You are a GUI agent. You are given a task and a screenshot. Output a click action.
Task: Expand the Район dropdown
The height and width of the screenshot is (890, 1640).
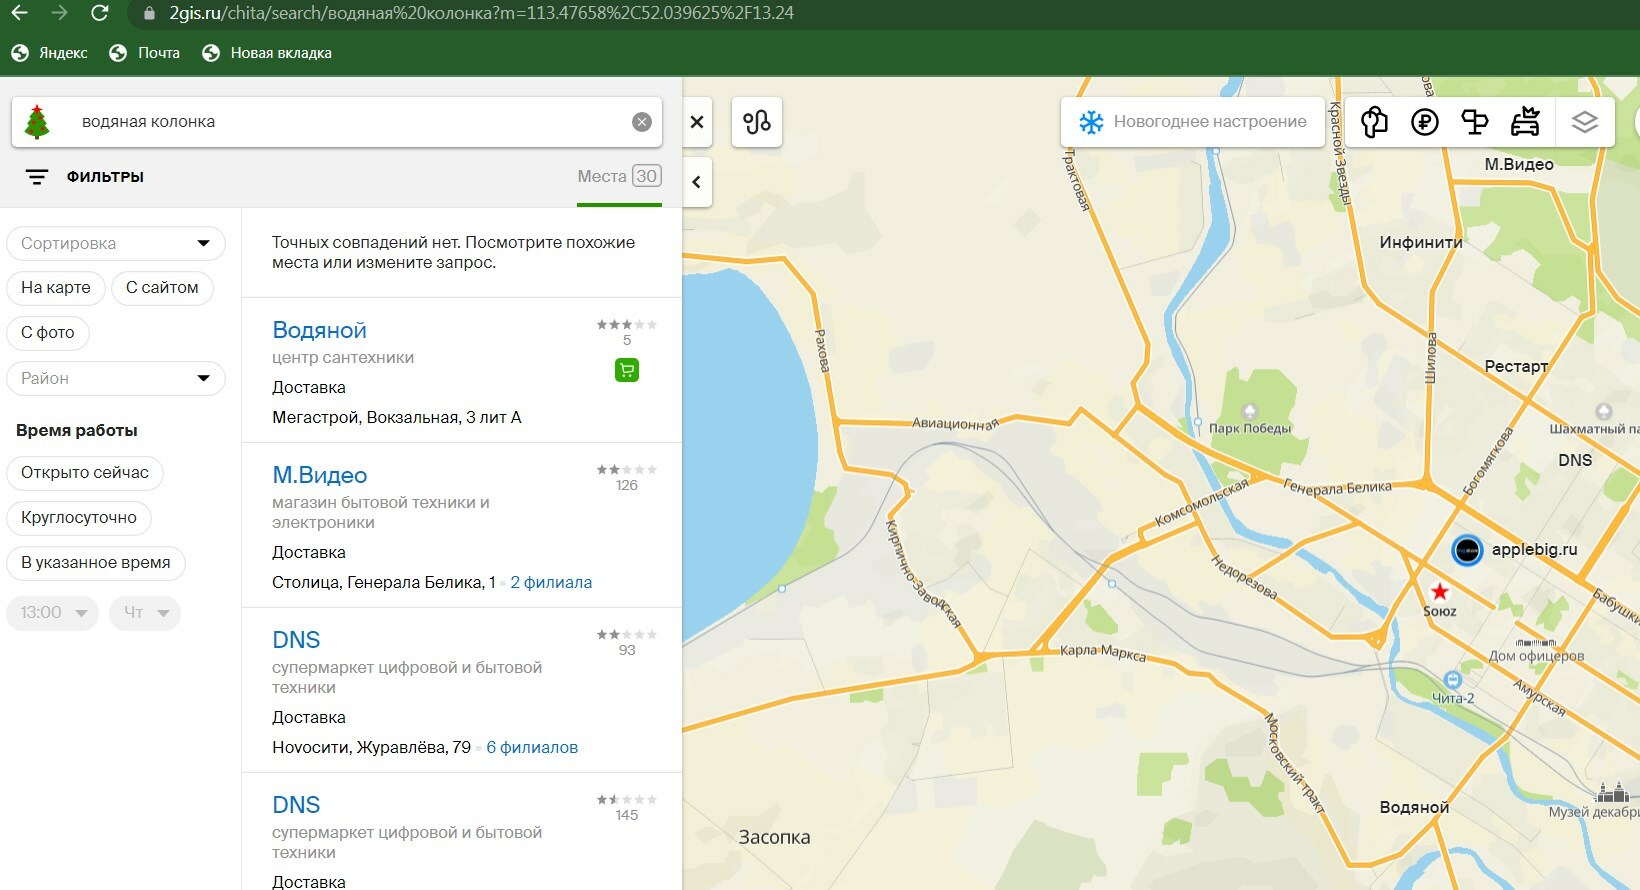pyautogui.click(x=116, y=378)
